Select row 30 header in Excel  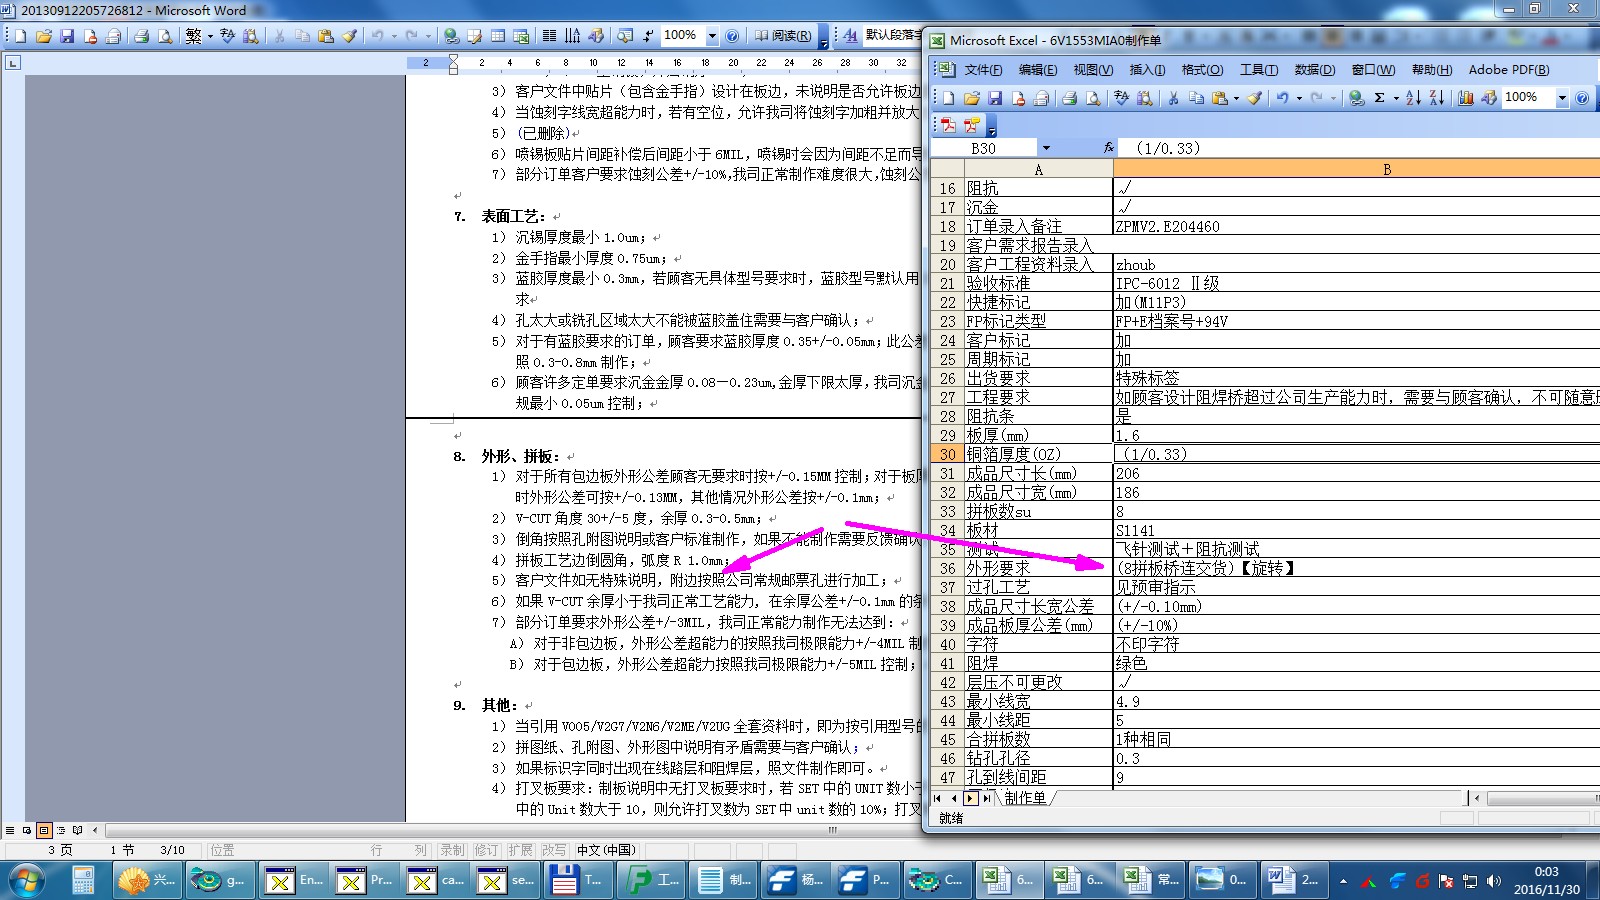pyautogui.click(x=947, y=454)
